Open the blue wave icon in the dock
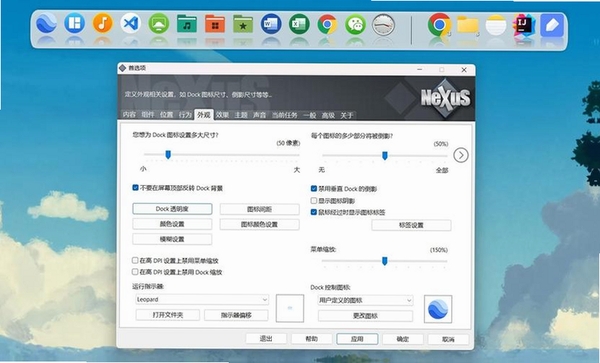The height and width of the screenshot is (363, 600). (46, 23)
